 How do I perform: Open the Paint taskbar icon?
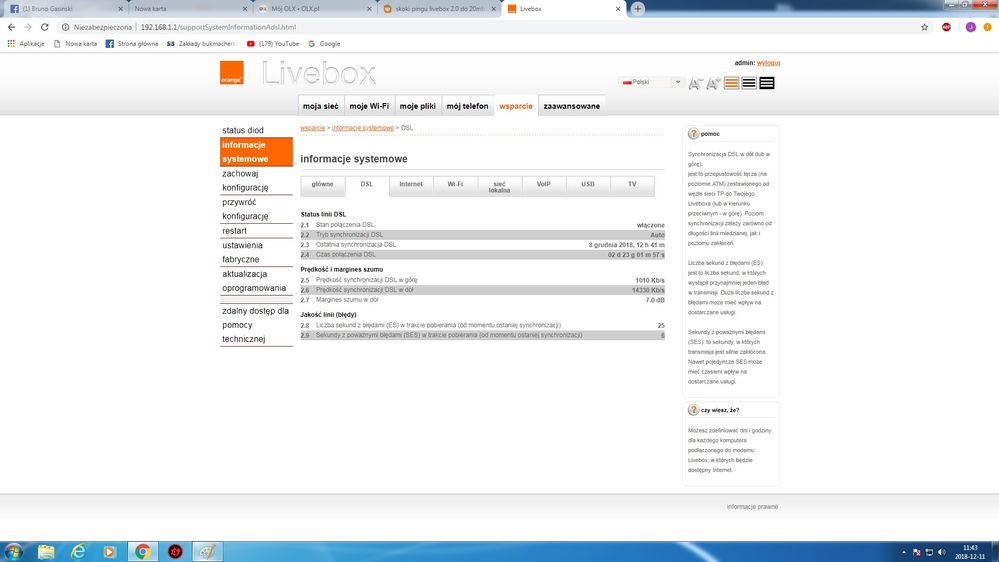tap(207, 552)
